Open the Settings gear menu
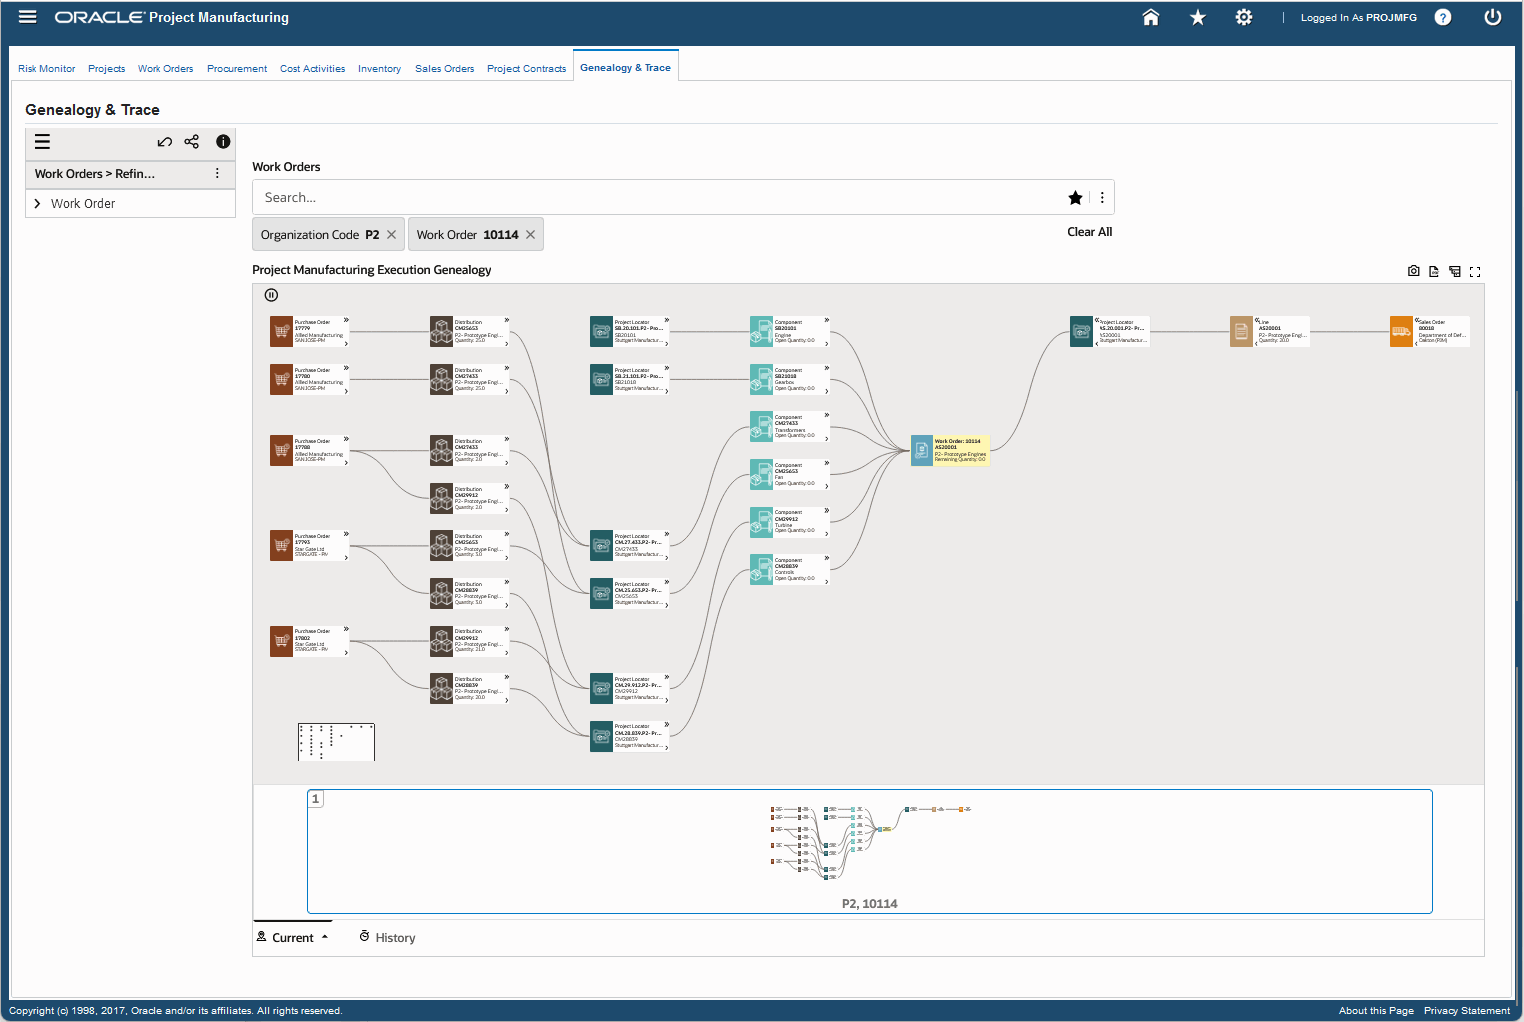This screenshot has height=1022, width=1524. [1244, 17]
